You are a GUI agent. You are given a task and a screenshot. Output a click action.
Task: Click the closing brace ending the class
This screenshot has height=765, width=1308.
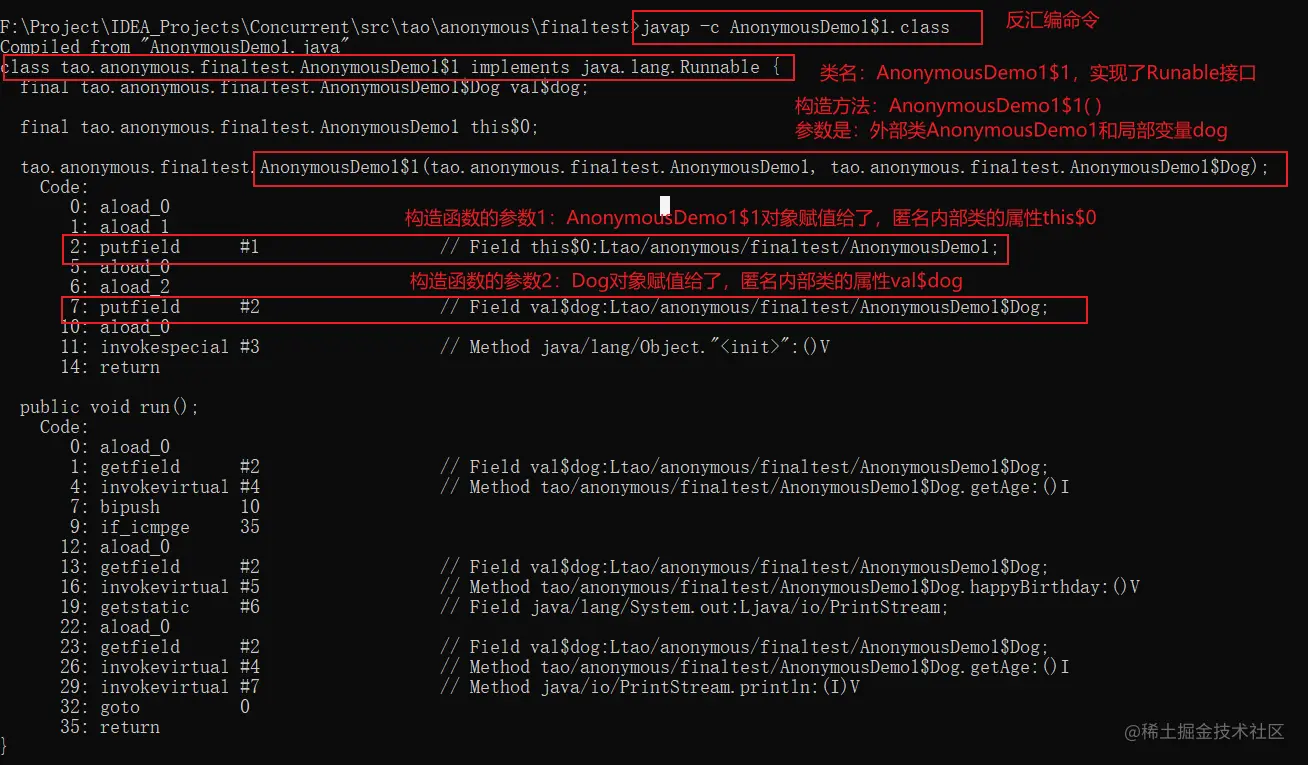(4, 746)
